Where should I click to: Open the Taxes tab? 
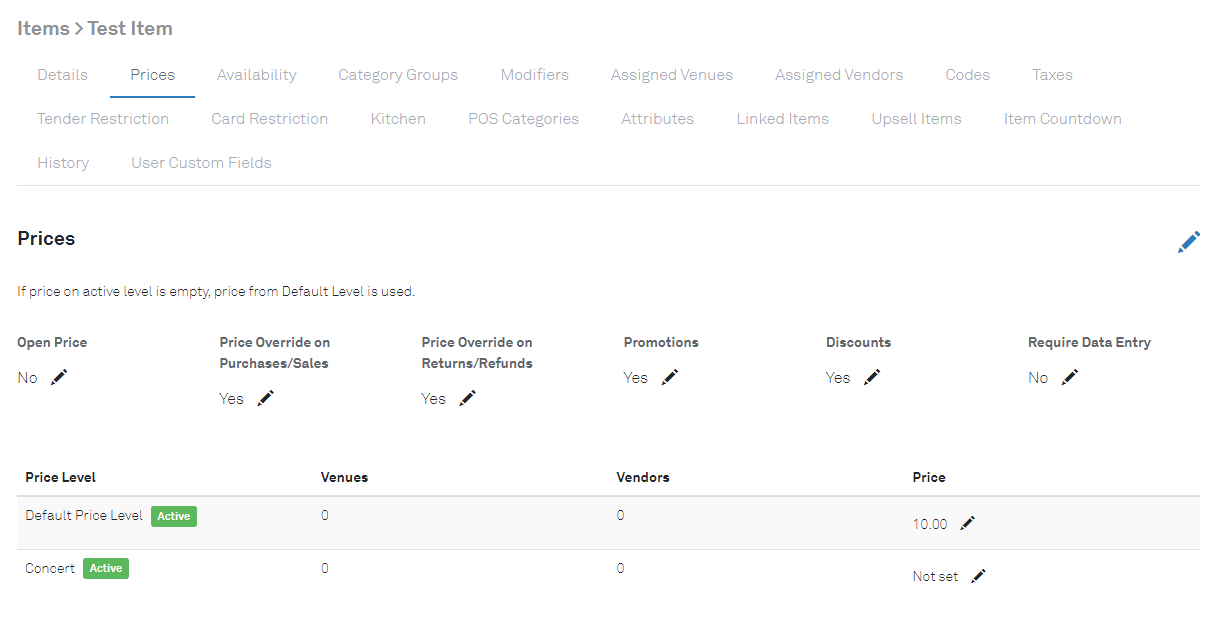pyautogui.click(x=1052, y=75)
